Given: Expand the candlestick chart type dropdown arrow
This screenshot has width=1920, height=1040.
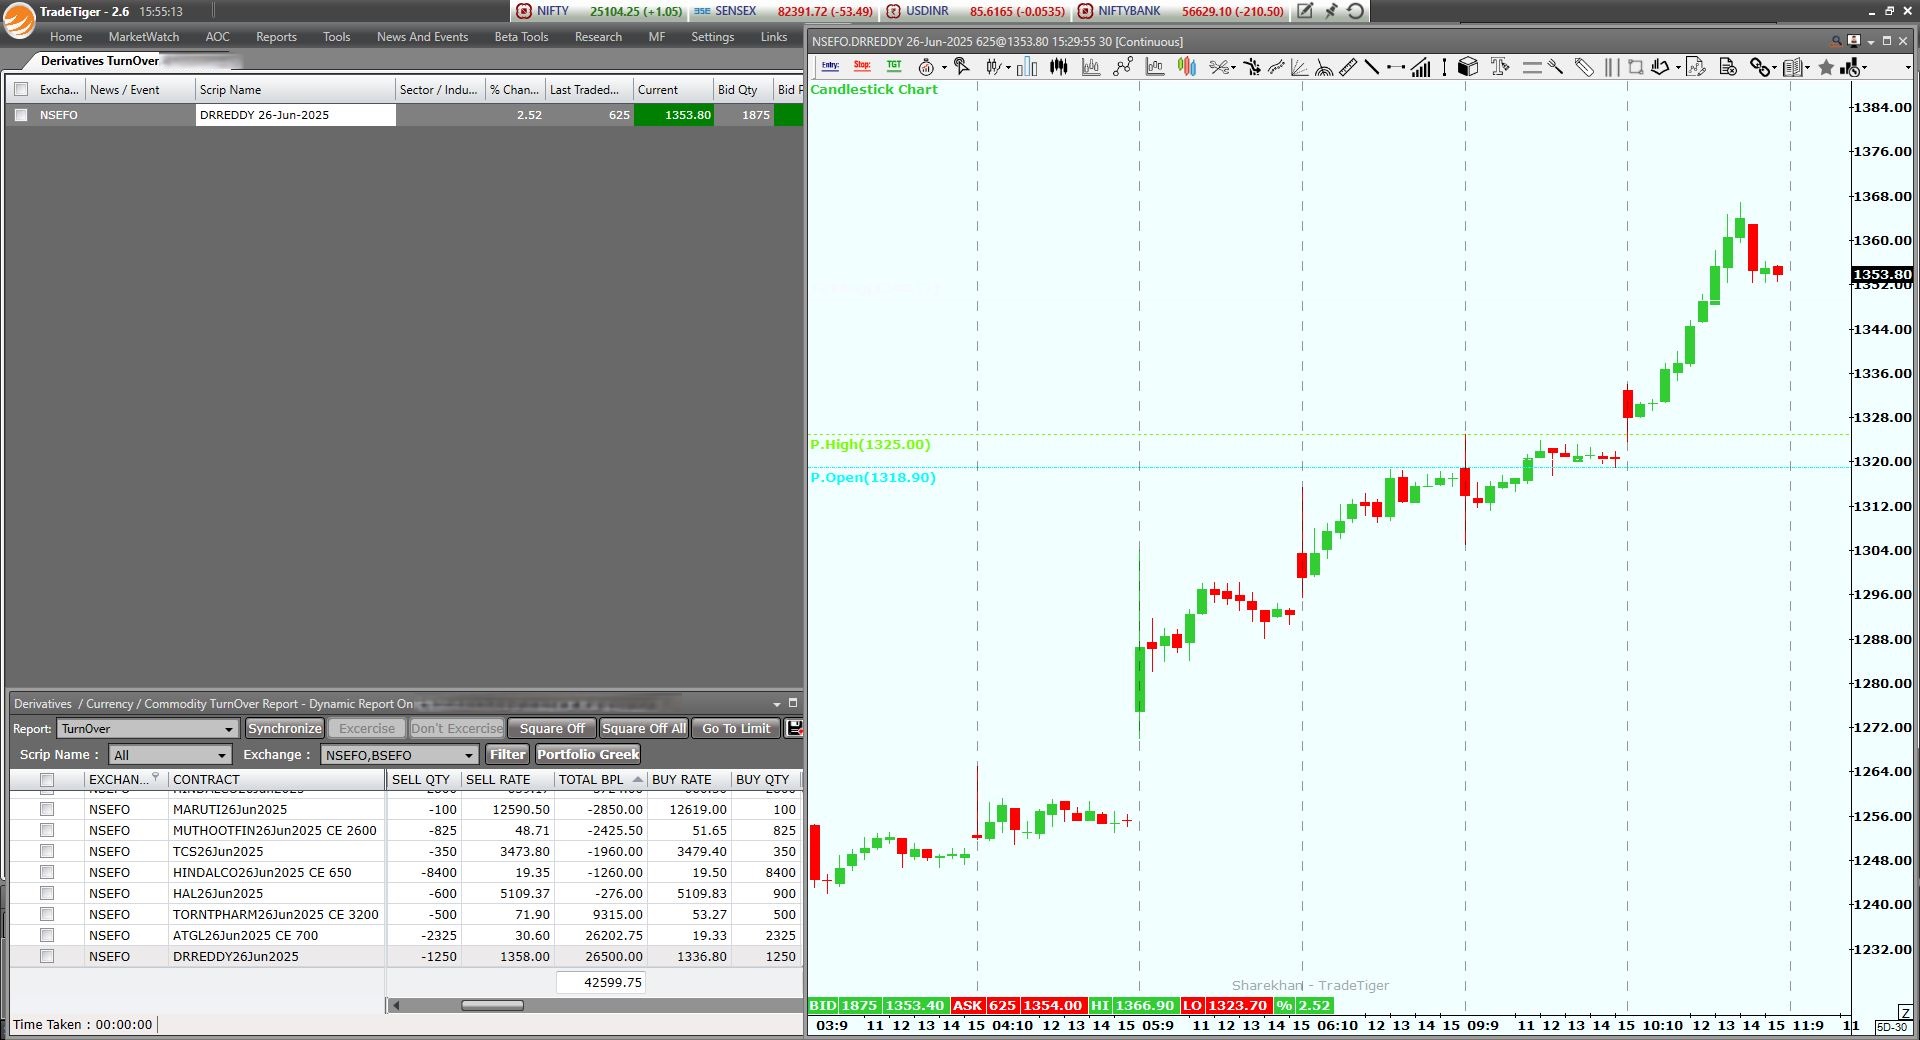Looking at the screenshot, I should point(1008,68).
